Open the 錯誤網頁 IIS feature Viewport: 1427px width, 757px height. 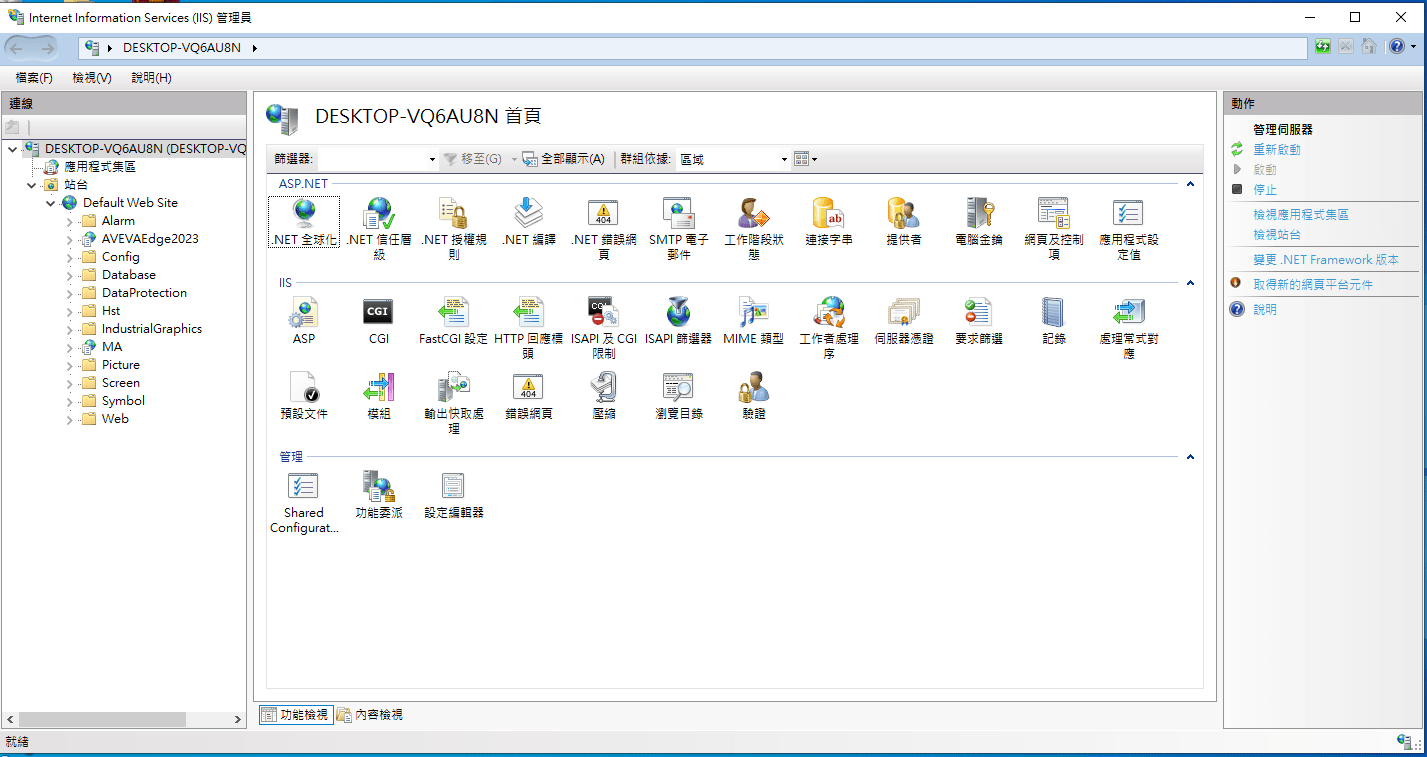tap(529, 395)
